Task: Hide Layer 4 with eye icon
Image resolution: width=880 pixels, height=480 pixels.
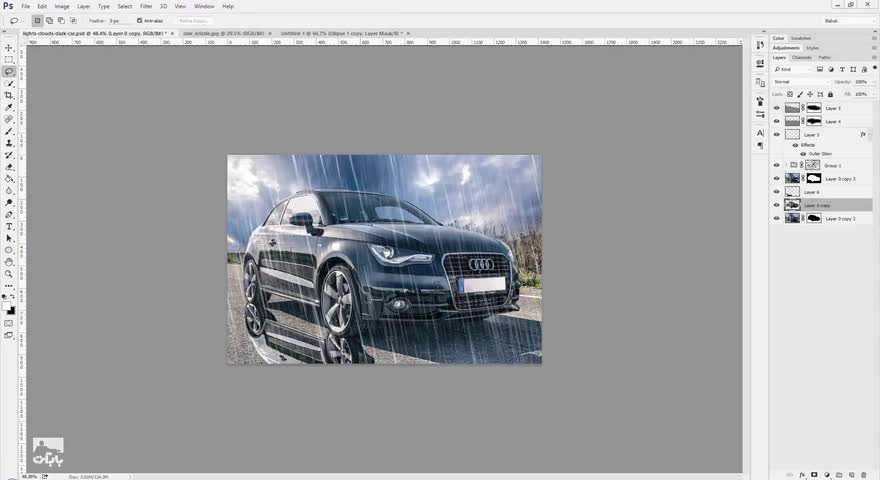Action: click(777, 121)
